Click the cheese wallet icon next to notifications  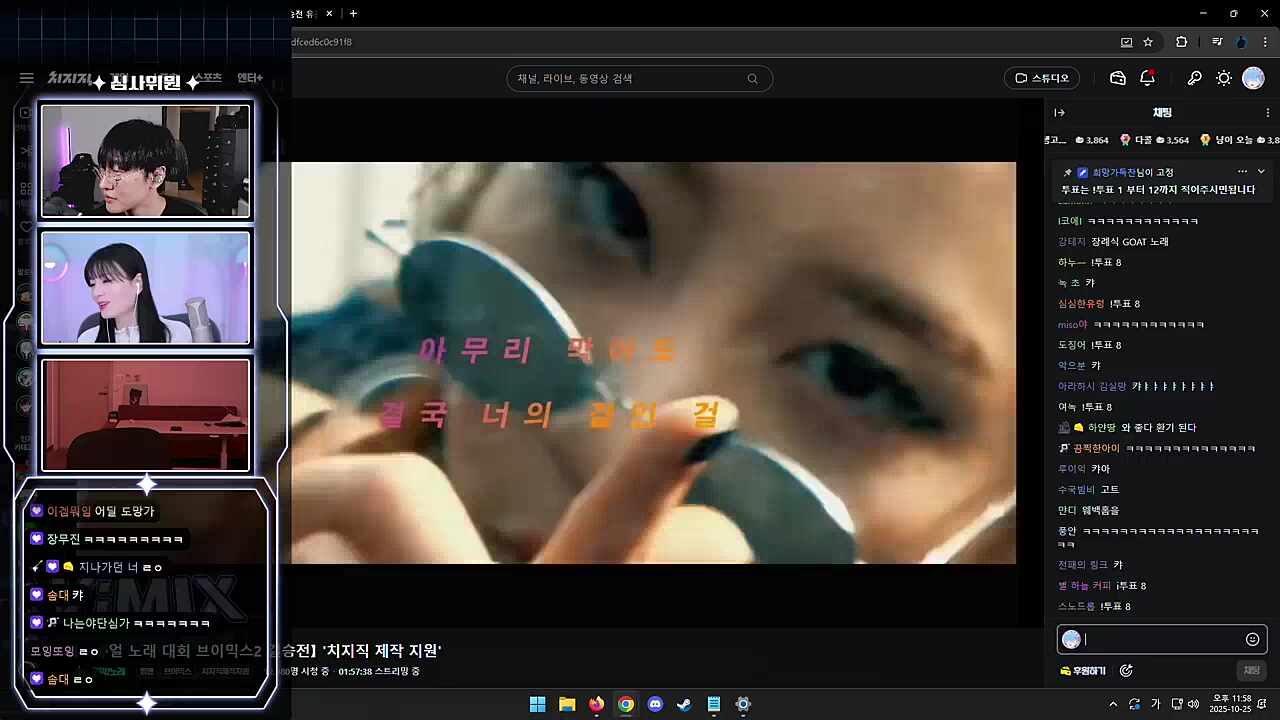pos(1117,77)
